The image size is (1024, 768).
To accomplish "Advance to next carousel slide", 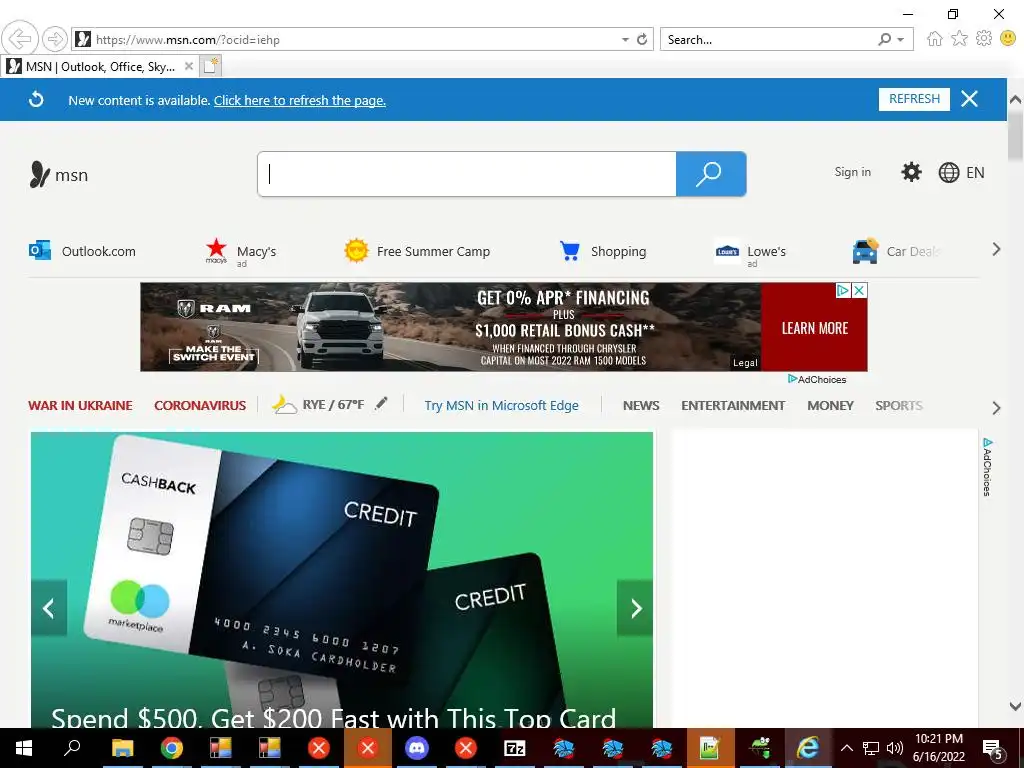I will [635, 608].
